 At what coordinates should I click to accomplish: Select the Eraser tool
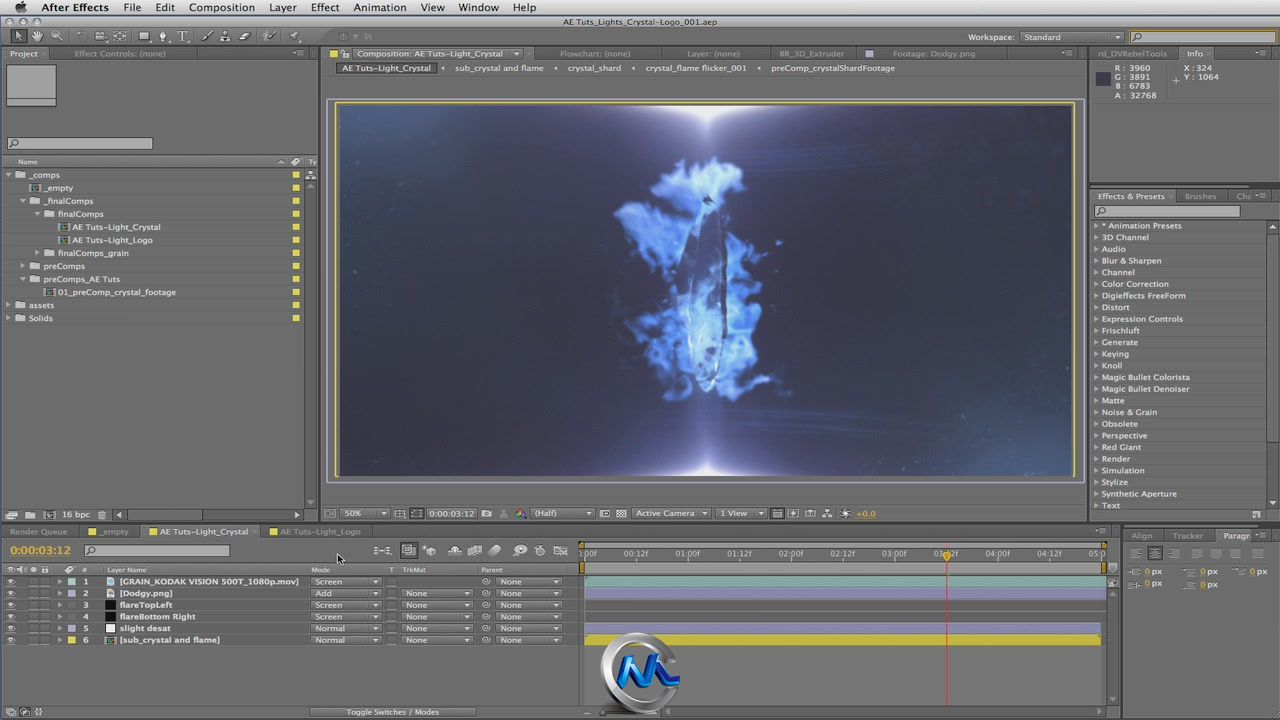pos(244,36)
